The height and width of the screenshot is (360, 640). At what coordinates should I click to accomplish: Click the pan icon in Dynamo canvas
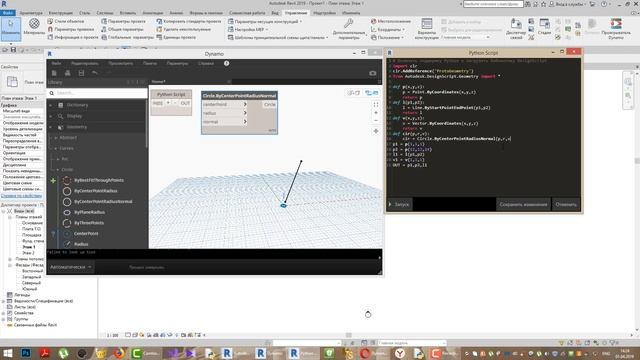pos(376,131)
